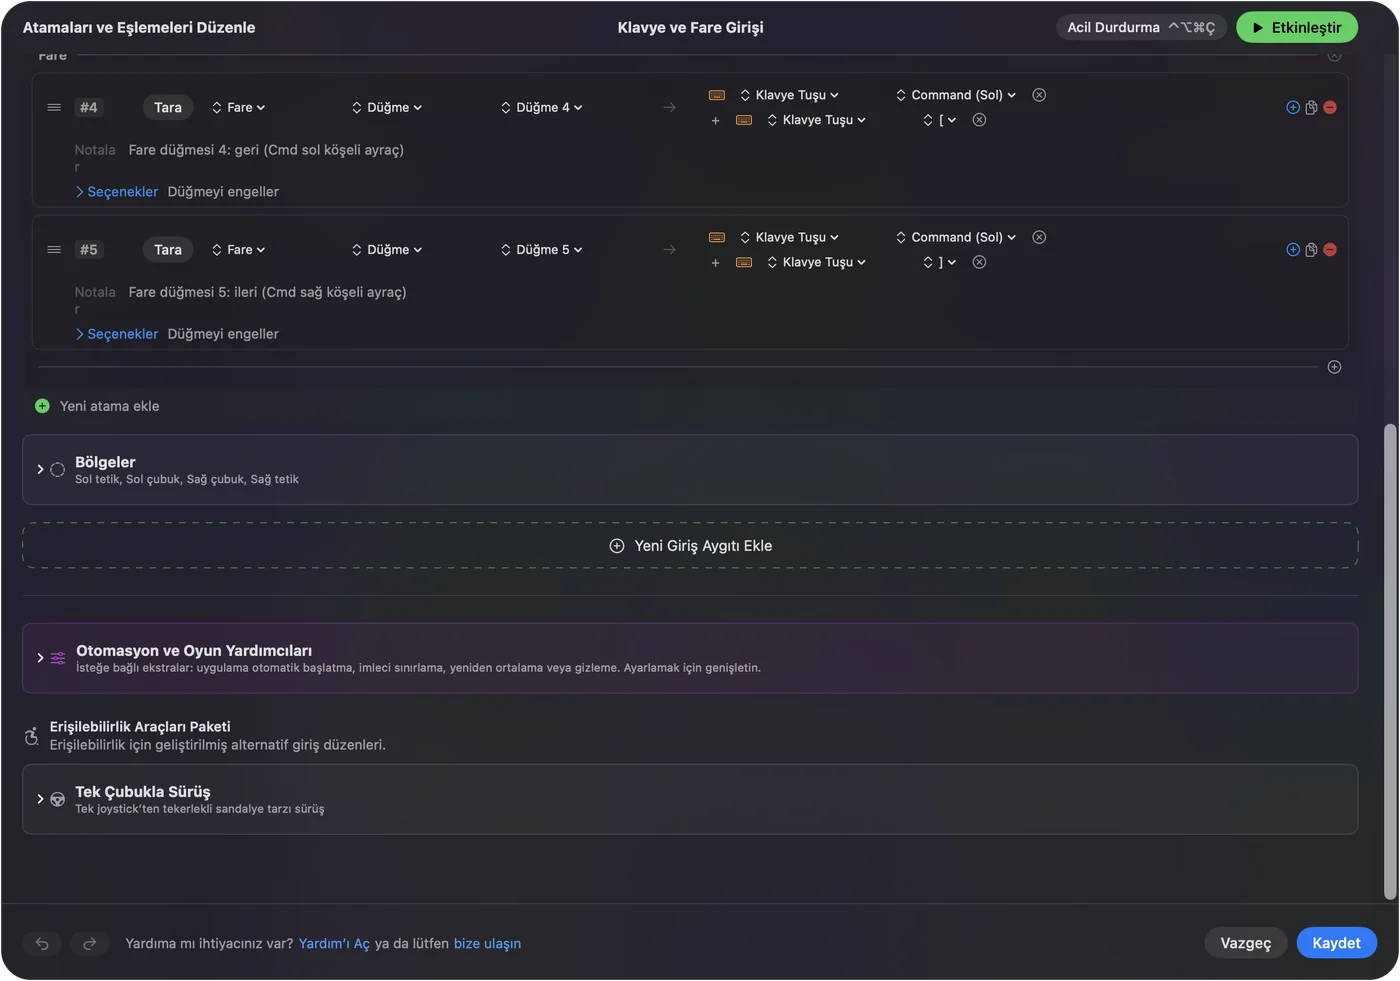1400x981 pixels.
Task: Click the Kaydet button
Action: coord(1336,943)
